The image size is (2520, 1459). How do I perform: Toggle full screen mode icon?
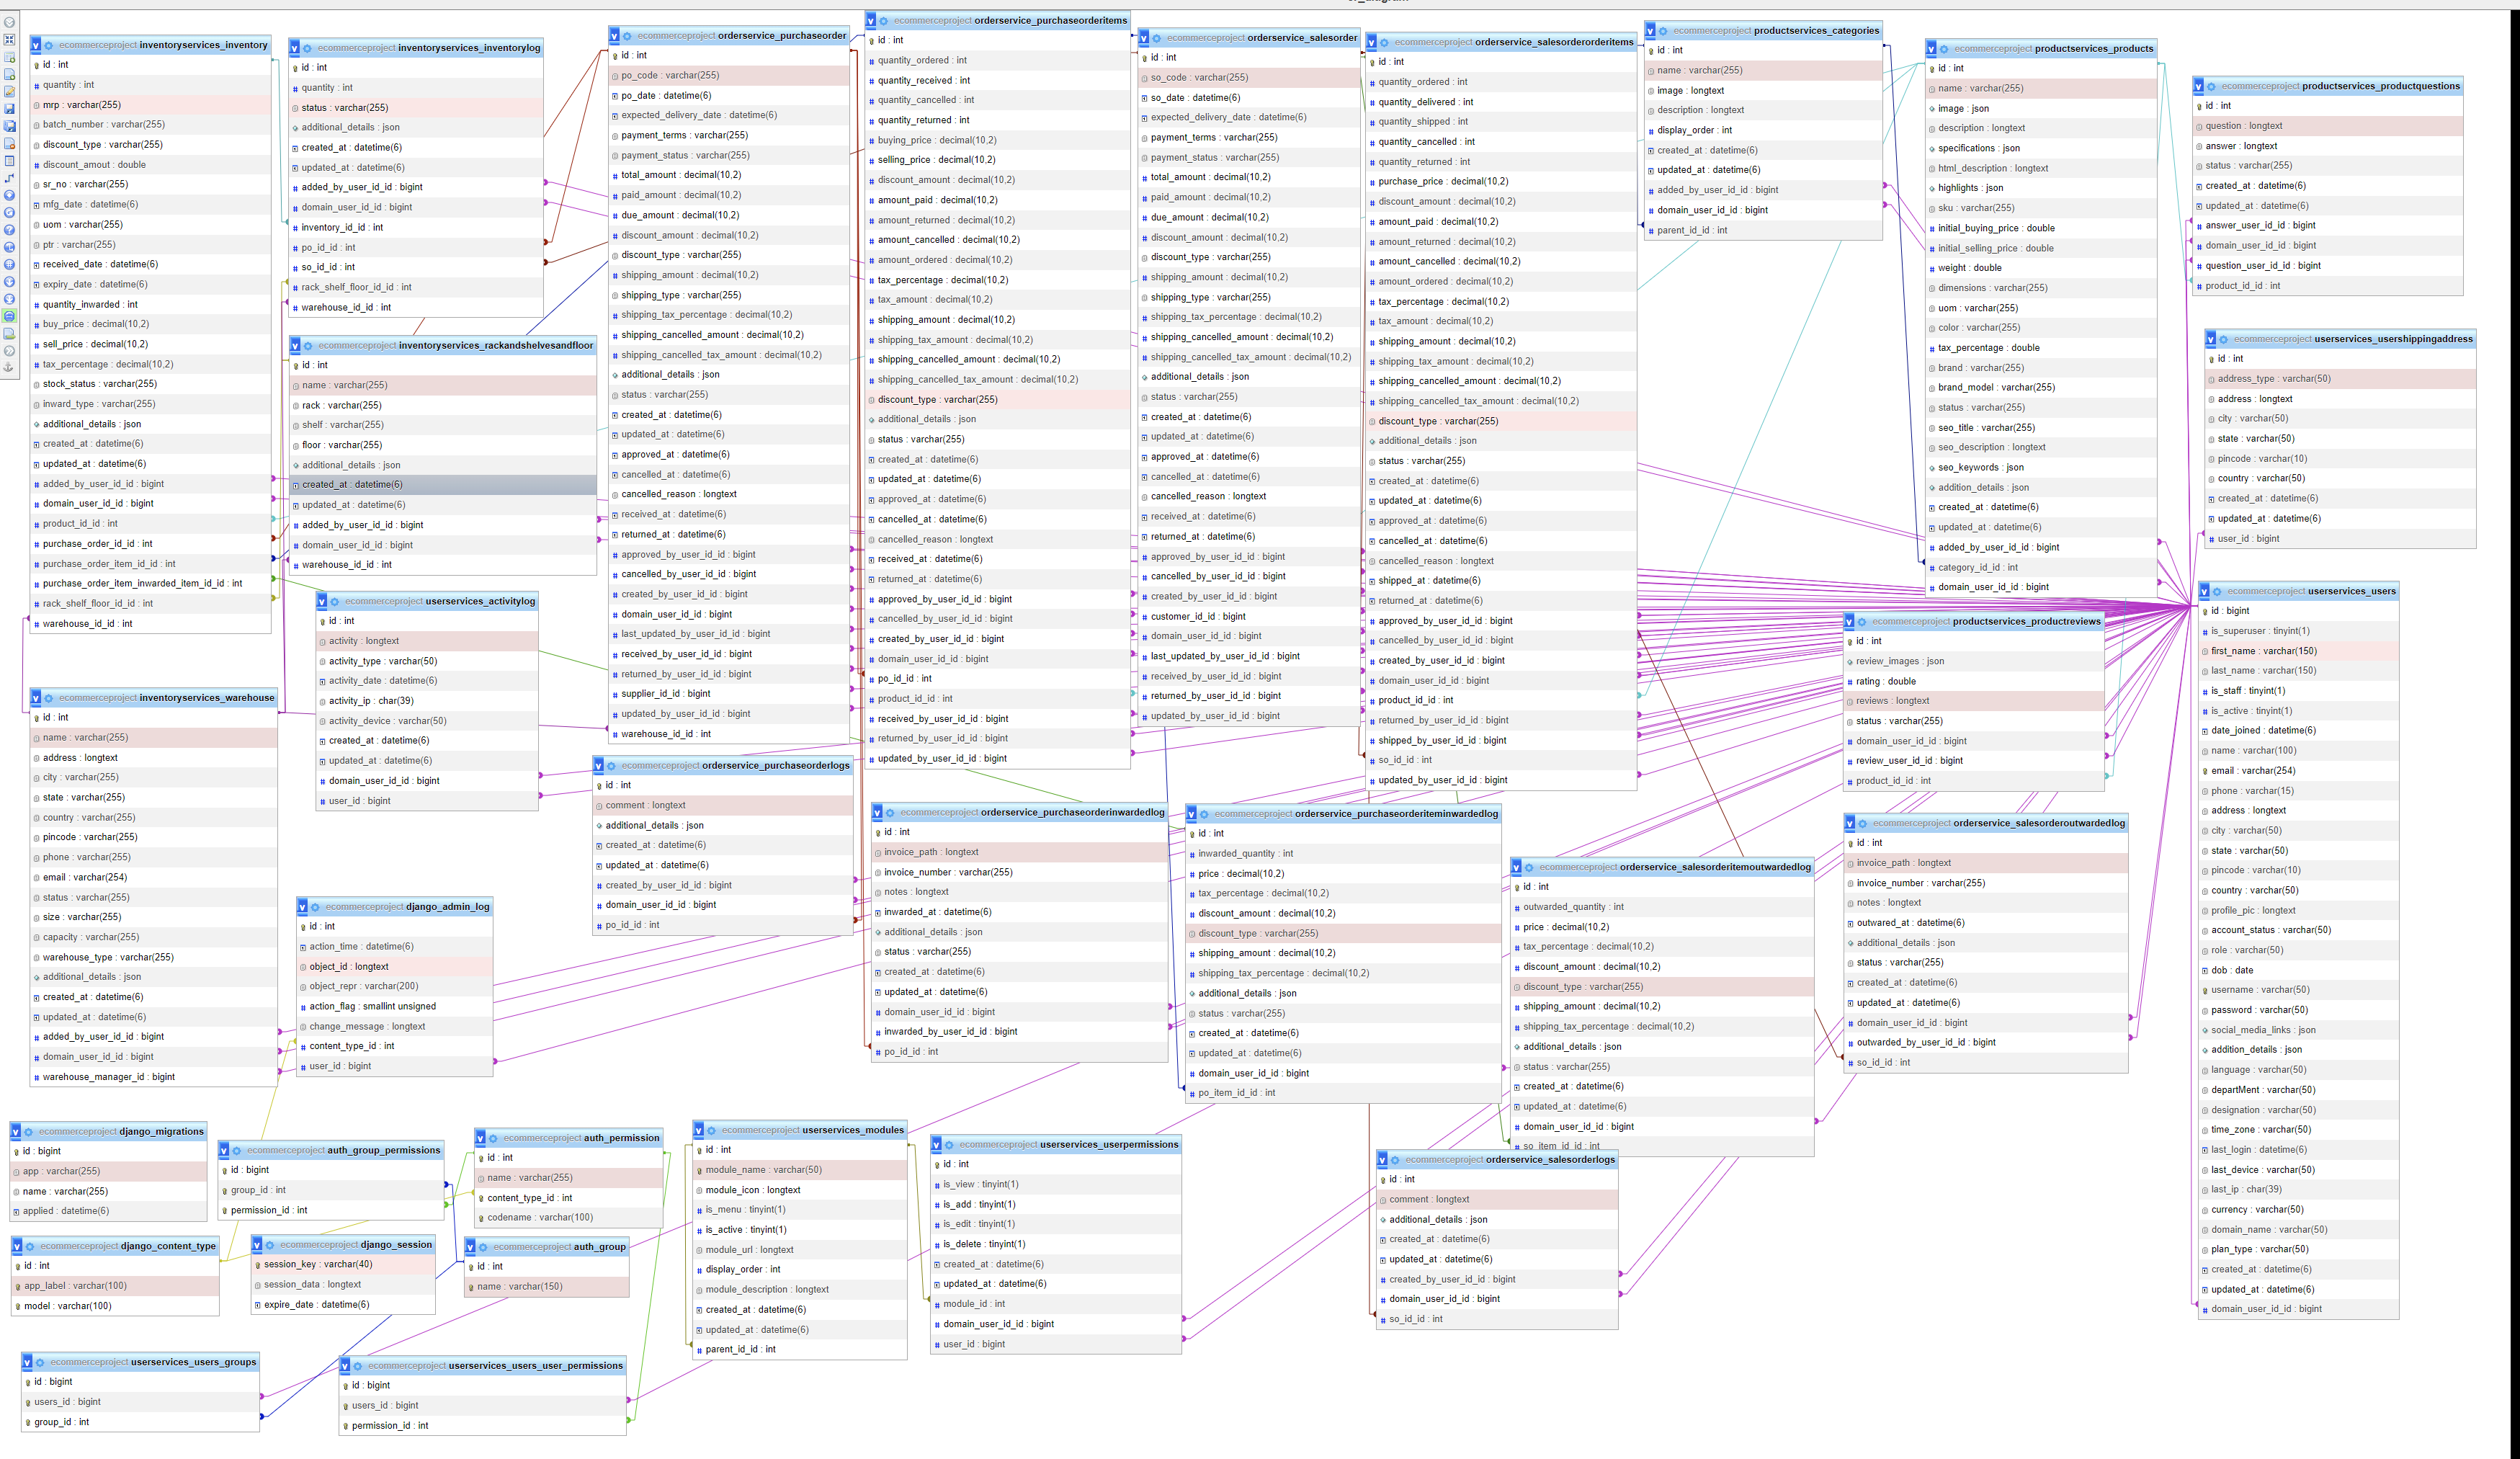click(x=9, y=40)
